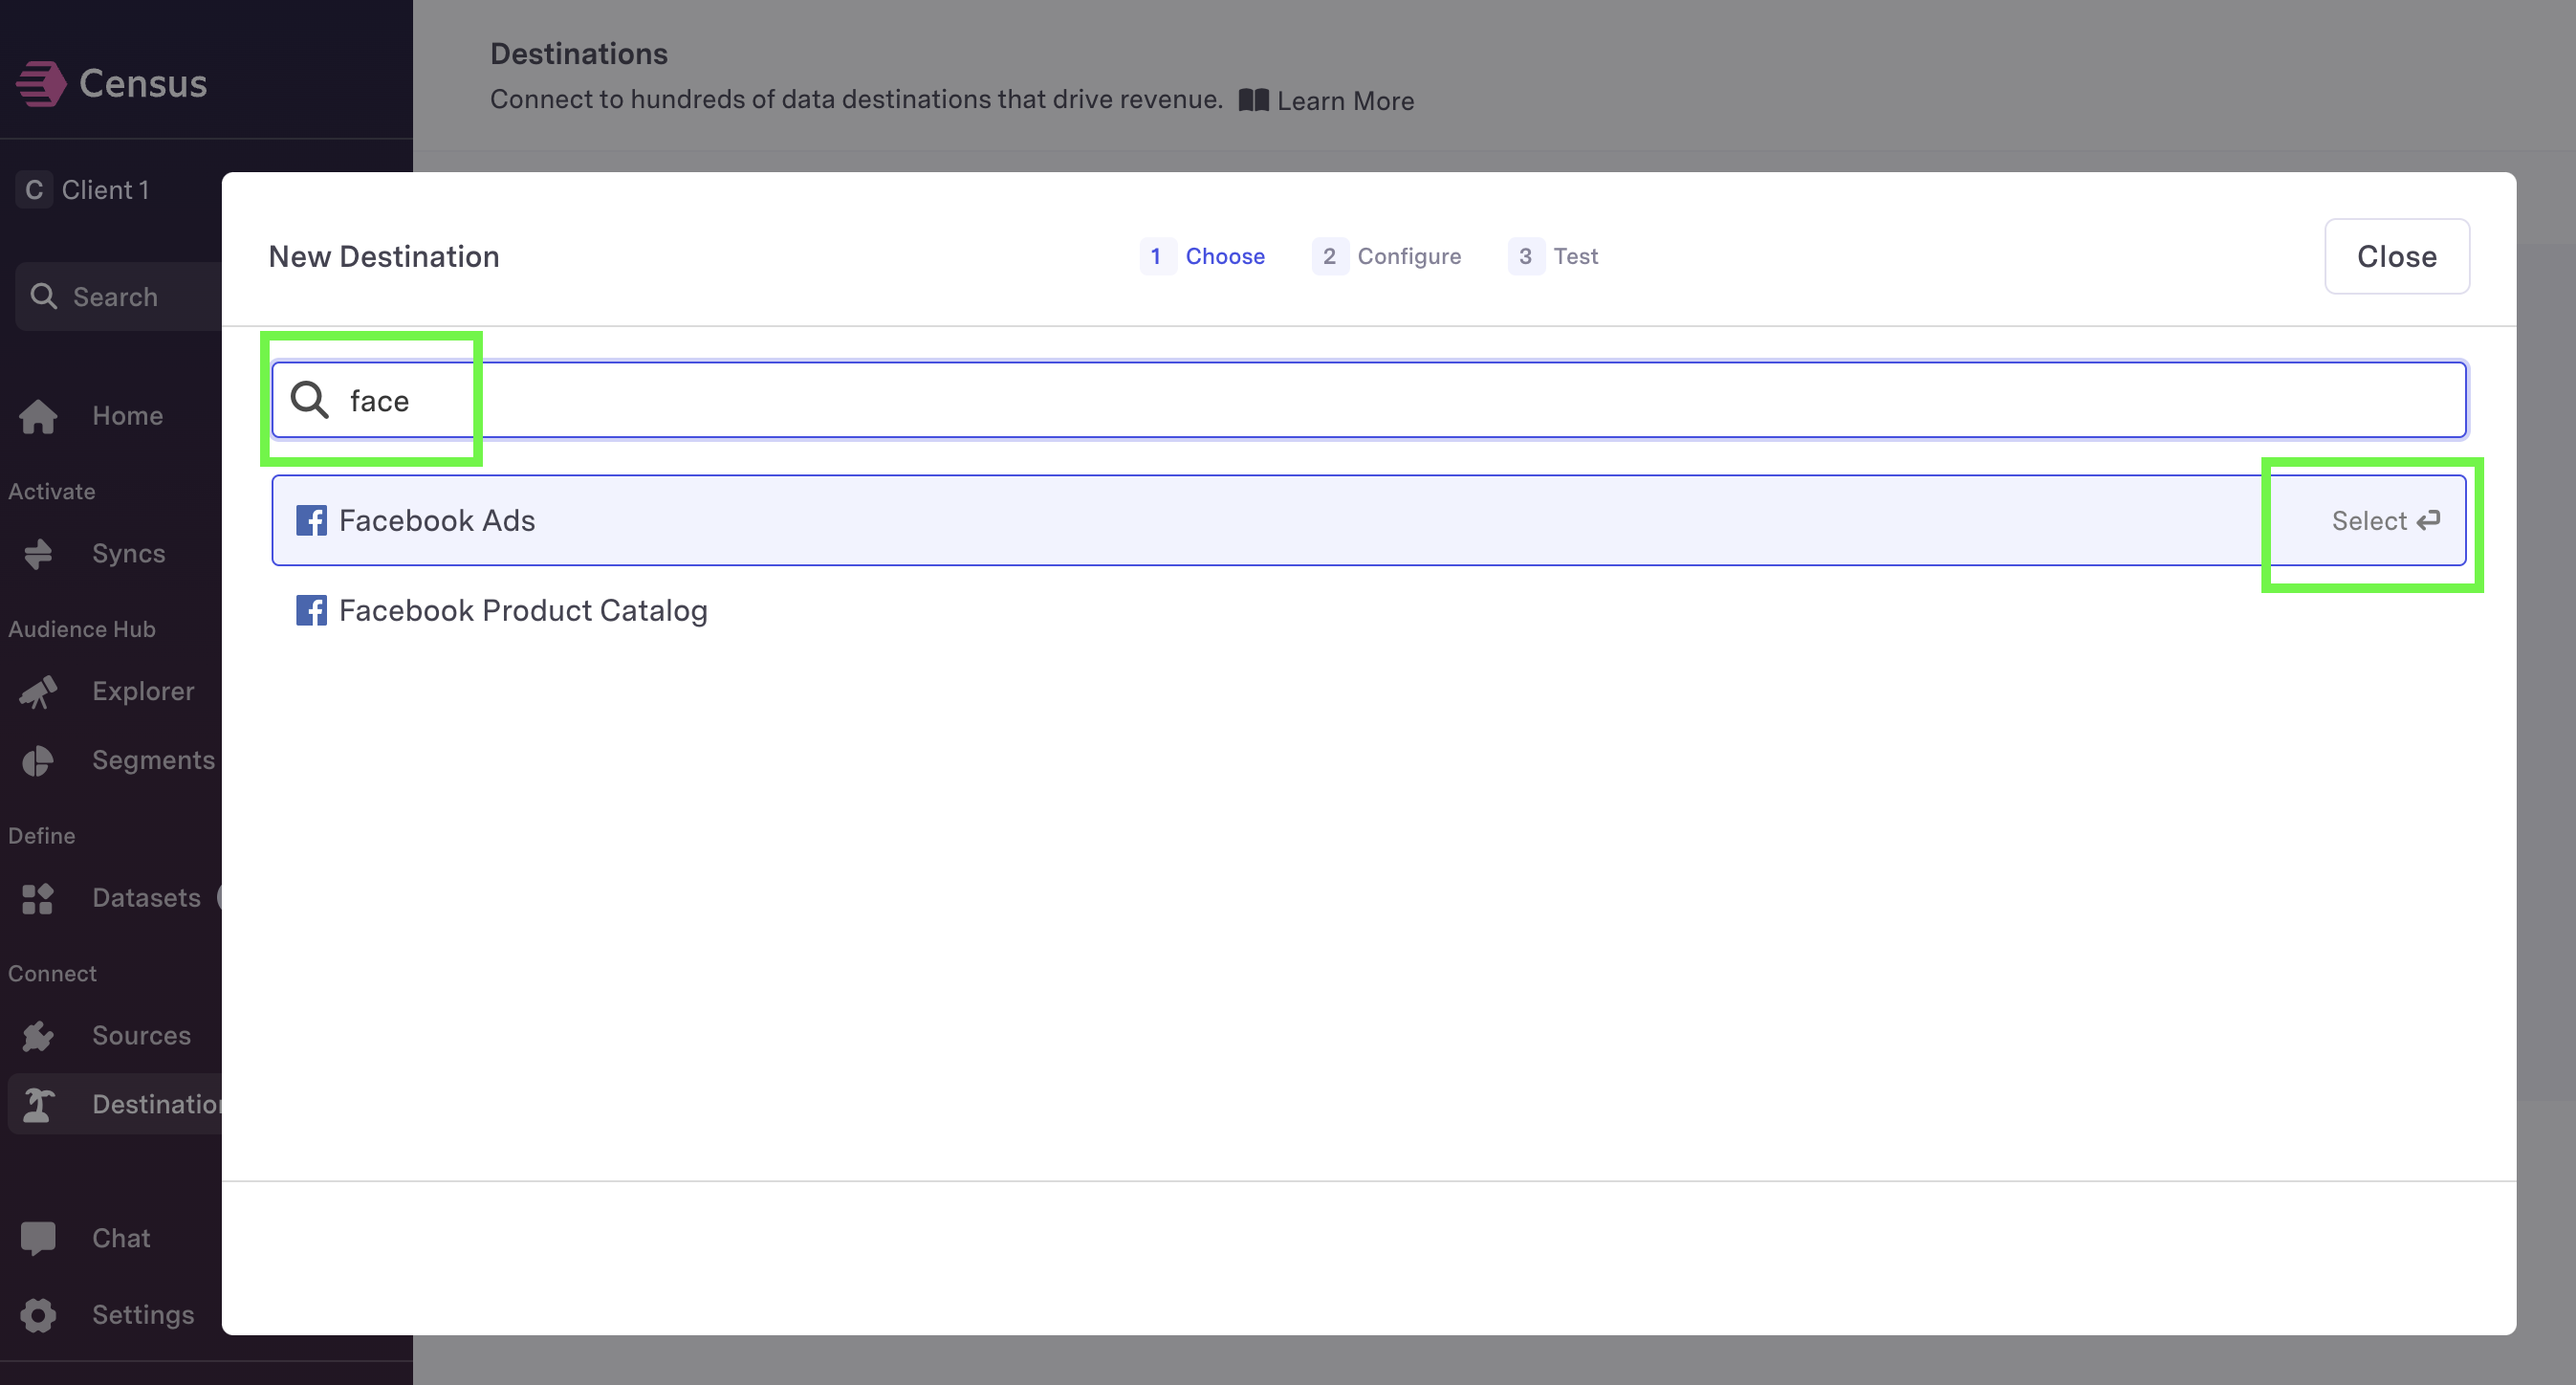
Task: Click the New Destination dialog title
Action: [x=384, y=257]
